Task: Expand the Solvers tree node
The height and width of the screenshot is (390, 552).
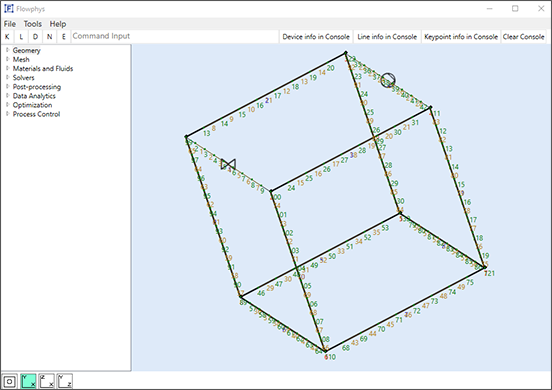Action: (7, 77)
